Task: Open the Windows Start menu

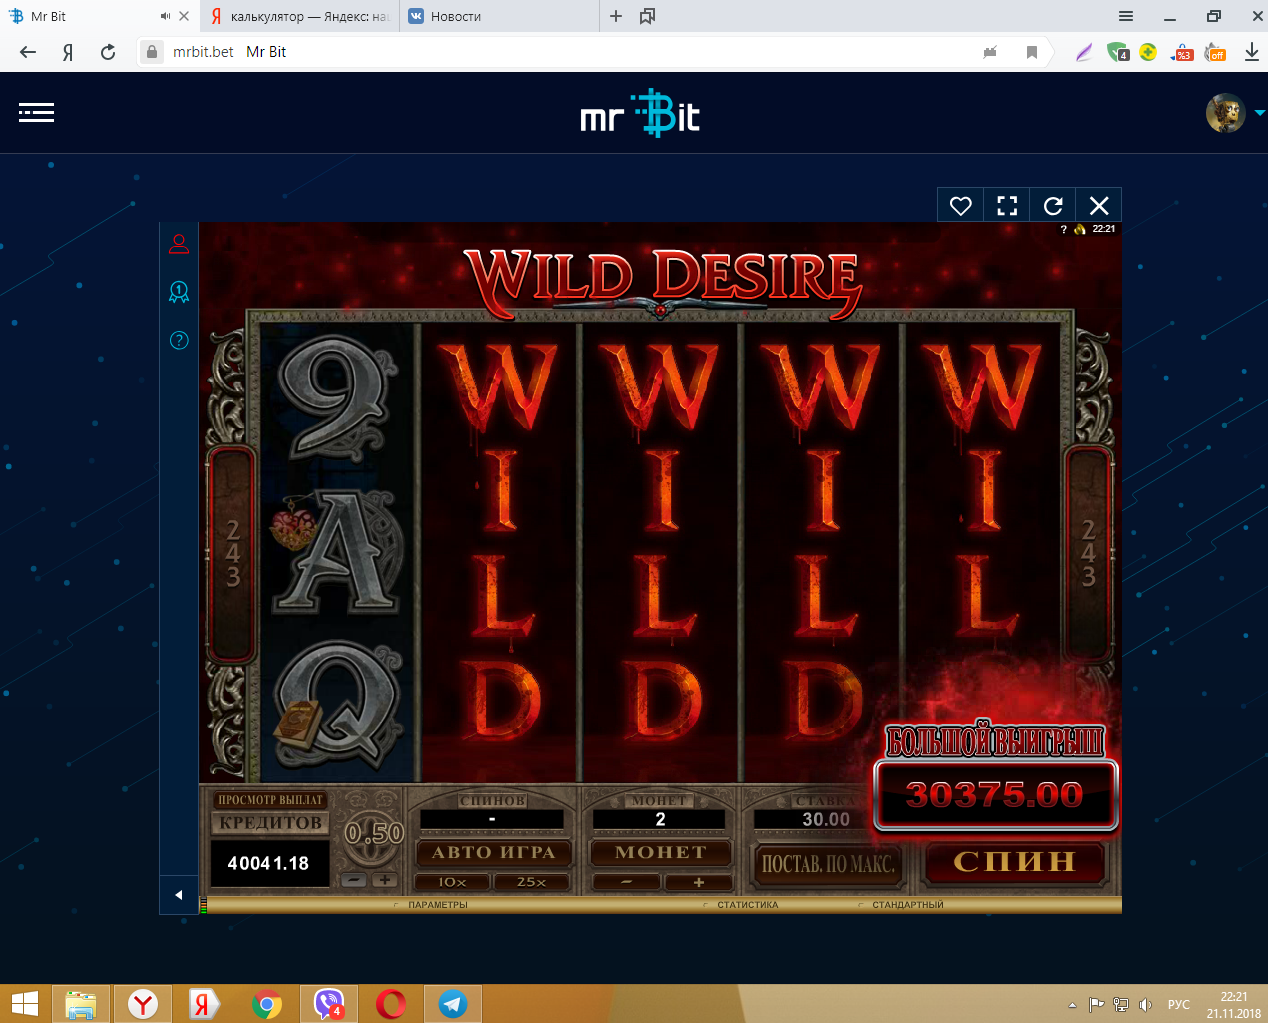Action: tap(24, 1004)
